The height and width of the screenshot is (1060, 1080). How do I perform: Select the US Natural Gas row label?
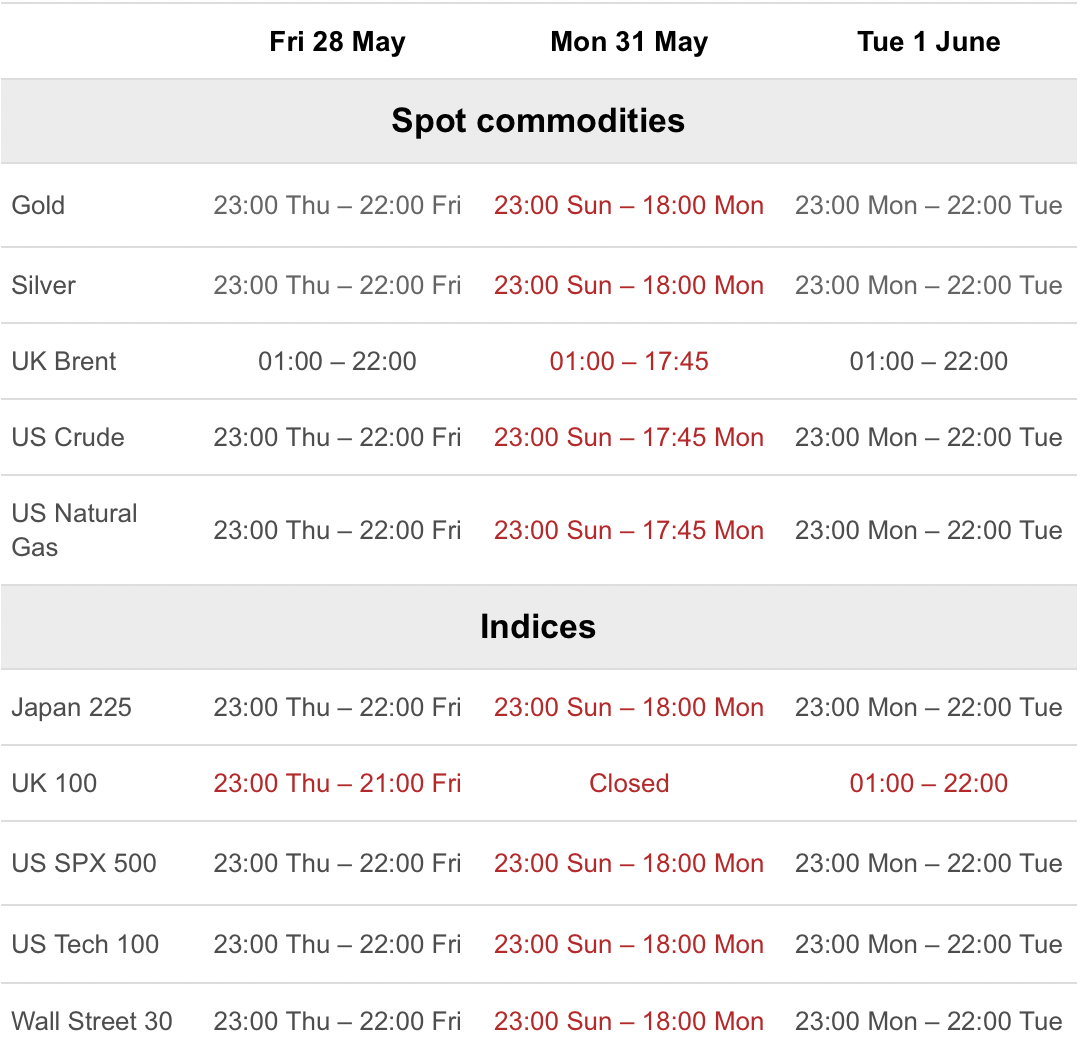point(74,530)
